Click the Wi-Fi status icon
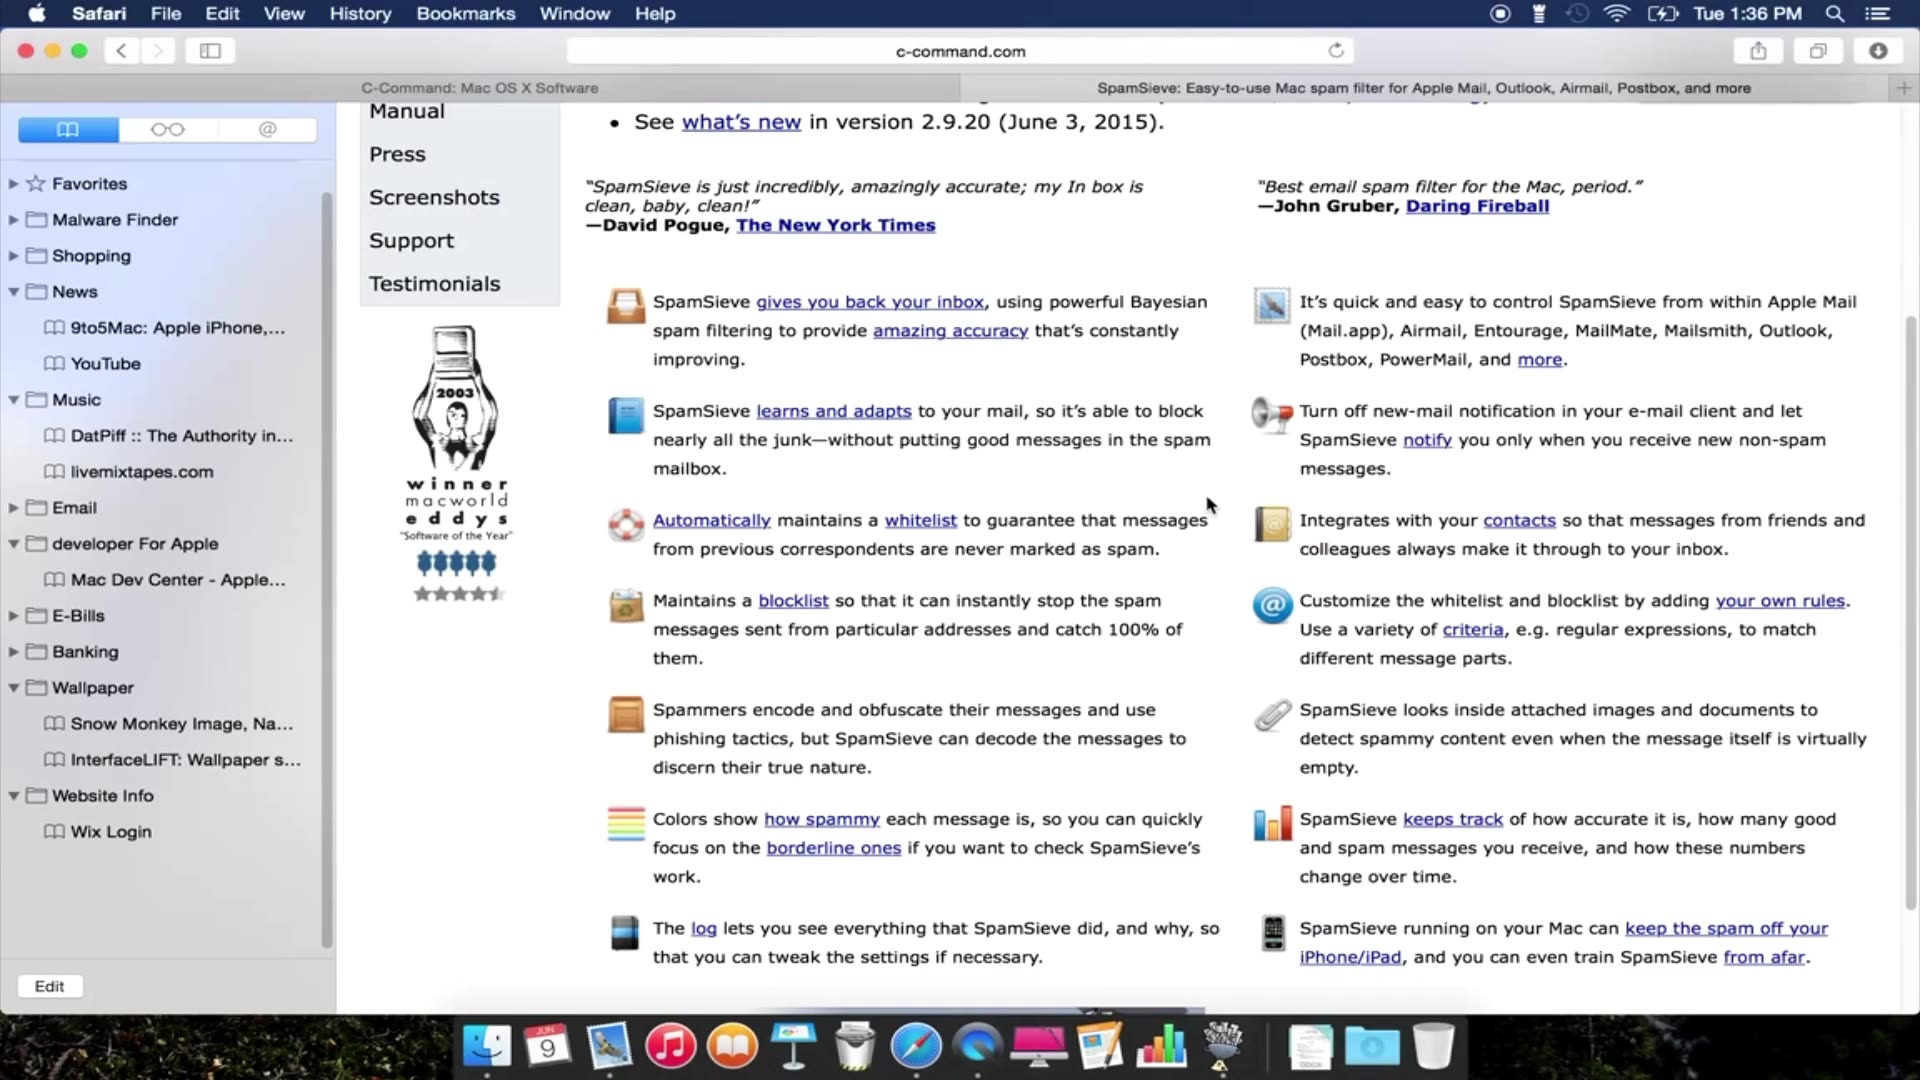 (1616, 14)
